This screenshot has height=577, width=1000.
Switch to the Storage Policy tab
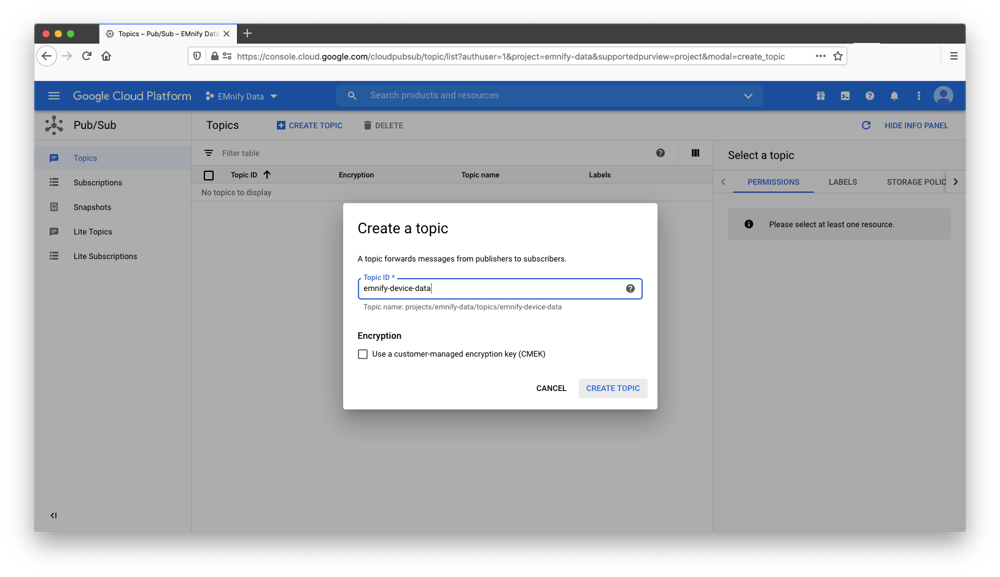(916, 182)
